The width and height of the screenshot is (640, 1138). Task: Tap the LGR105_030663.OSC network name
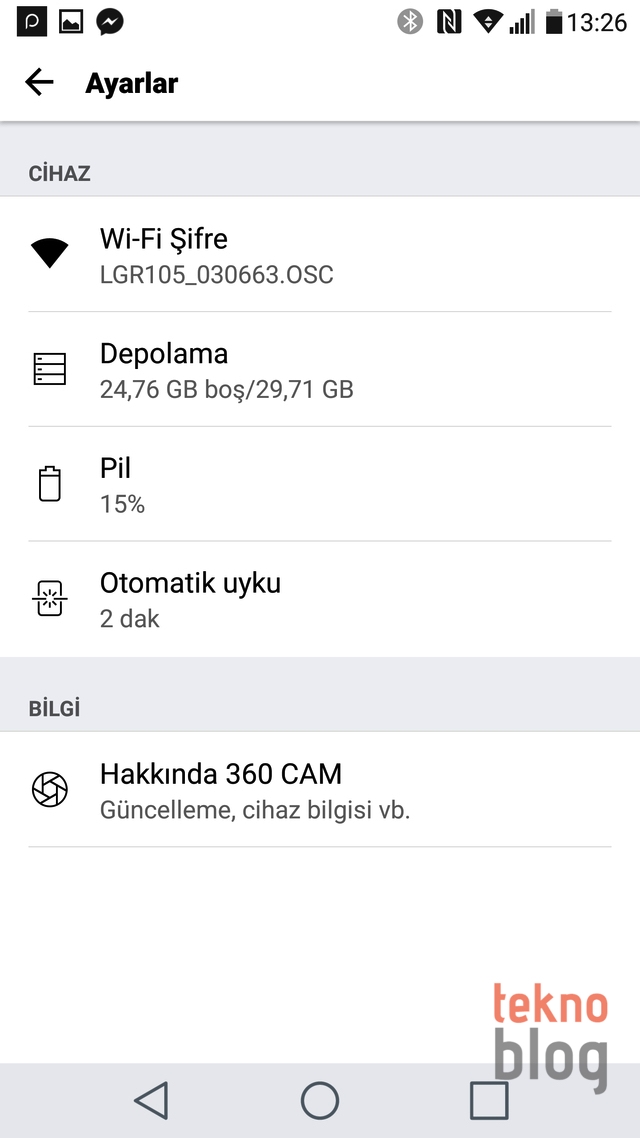pos(217,275)
